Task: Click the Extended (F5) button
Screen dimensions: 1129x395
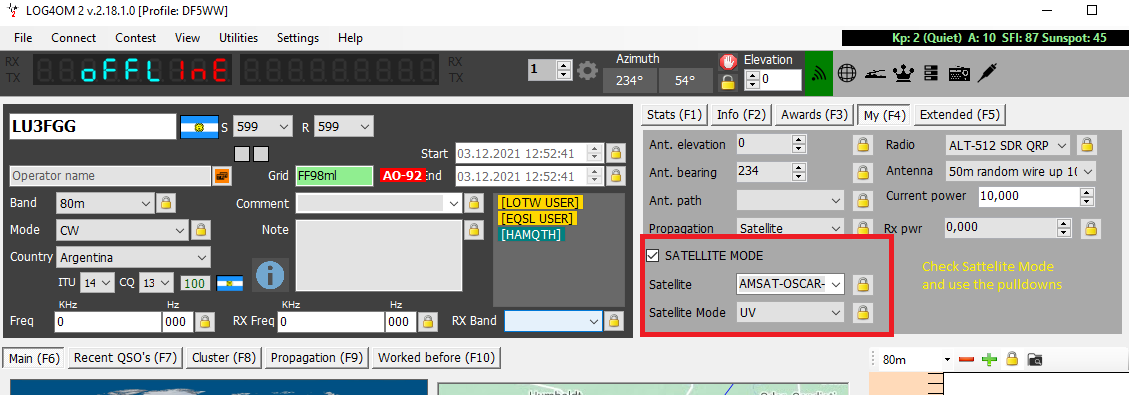Action: click(x=960, y=114)
